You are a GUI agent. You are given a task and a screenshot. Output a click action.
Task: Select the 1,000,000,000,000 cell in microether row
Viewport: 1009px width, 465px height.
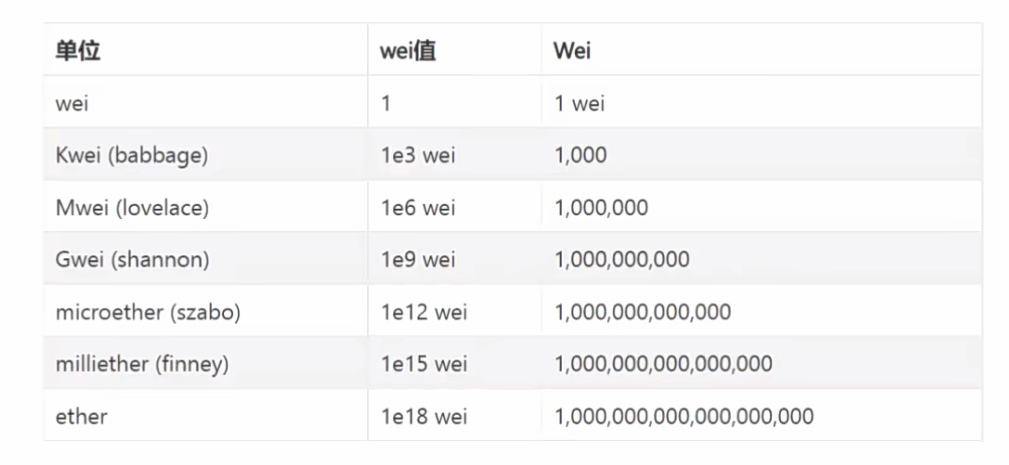click(643, 312)
